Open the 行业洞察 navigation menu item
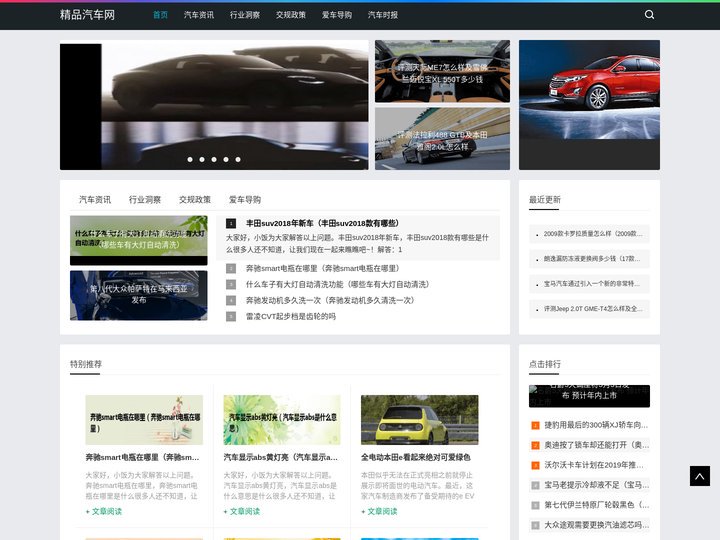The height and width of the screenshot is (540, 720). pos(245,15)
